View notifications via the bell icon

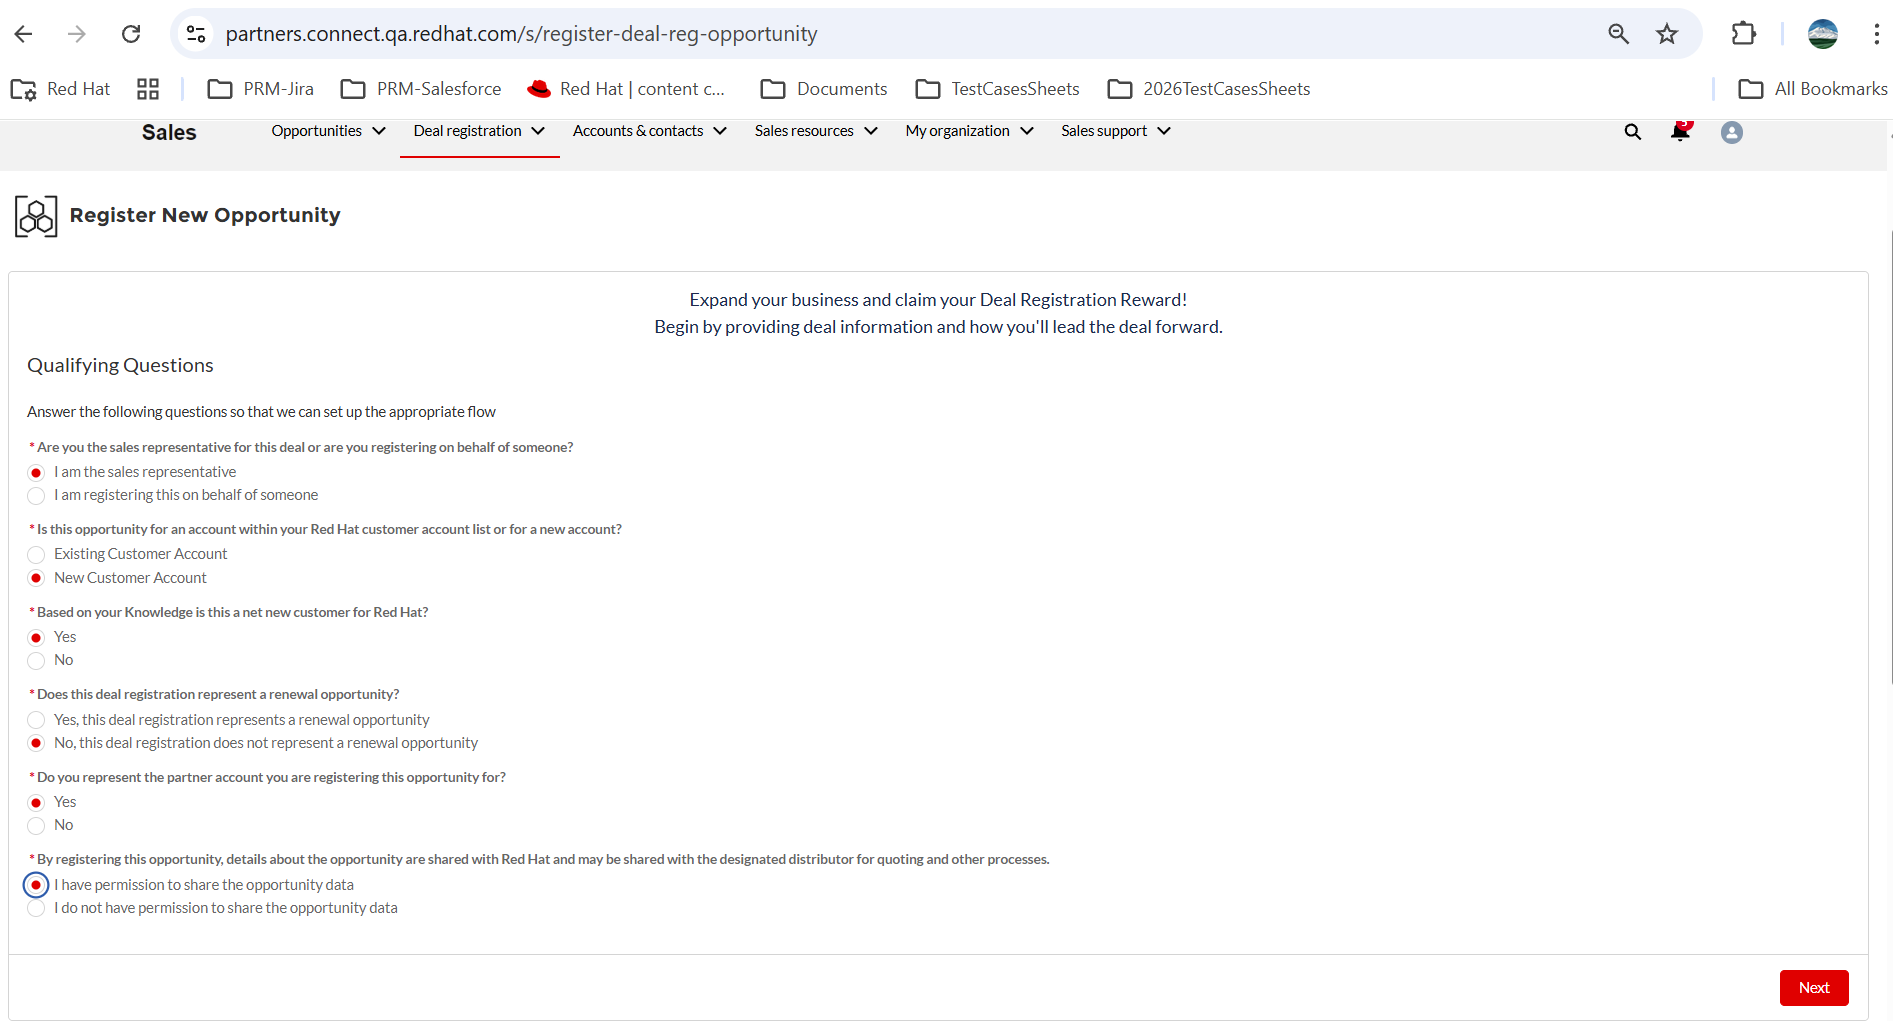coord(1681,131)
